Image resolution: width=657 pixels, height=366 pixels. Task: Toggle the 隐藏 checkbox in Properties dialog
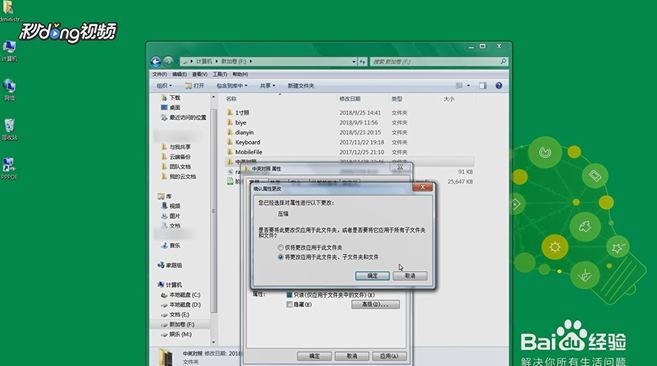click(x=289, y=305)
